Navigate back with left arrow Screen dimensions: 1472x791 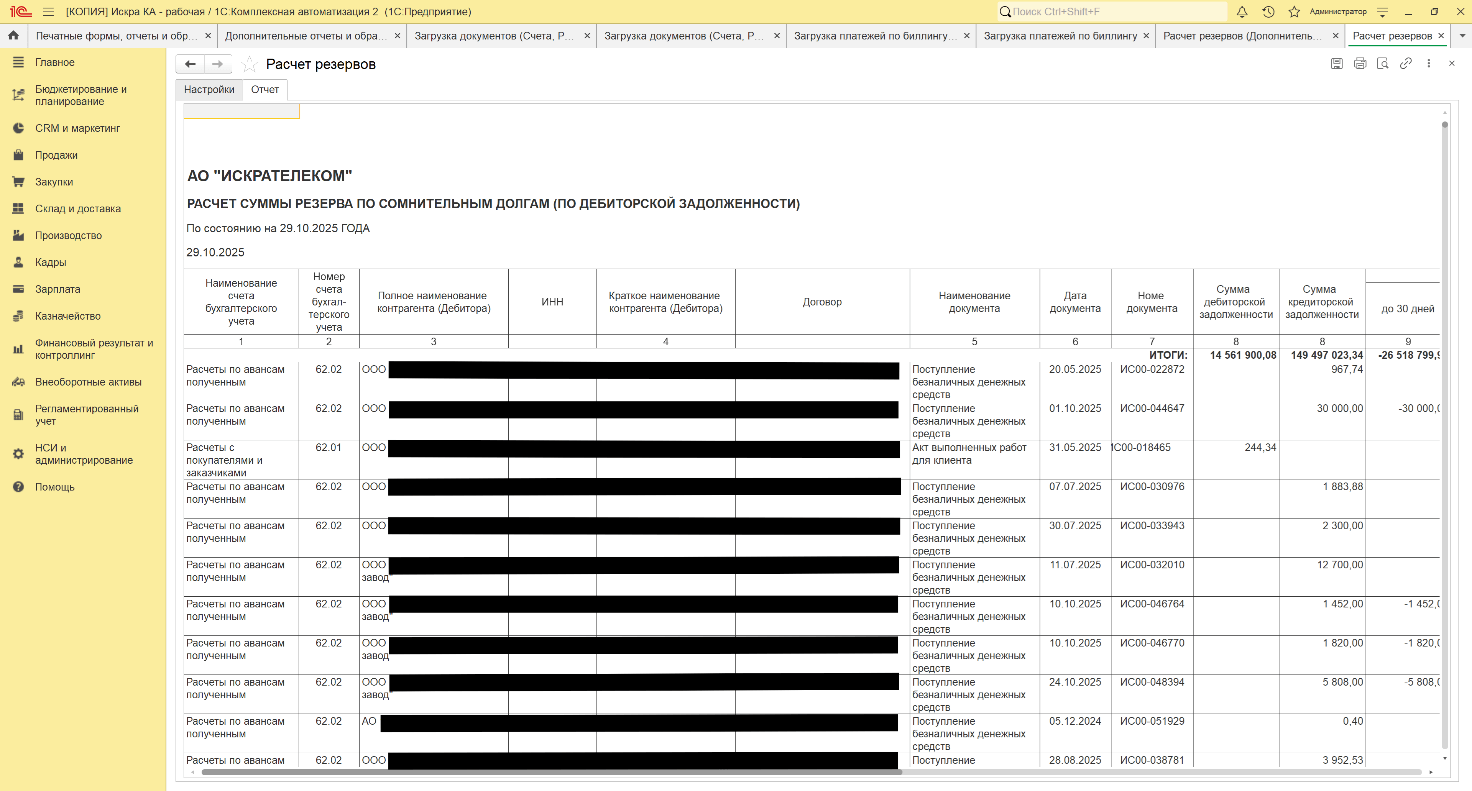[190, 64]
